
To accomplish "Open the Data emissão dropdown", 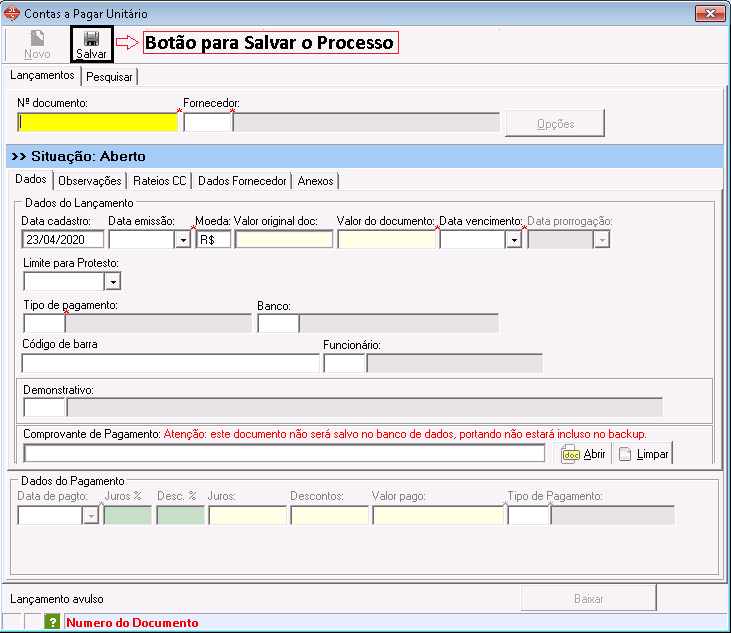I will pos(182,240).
